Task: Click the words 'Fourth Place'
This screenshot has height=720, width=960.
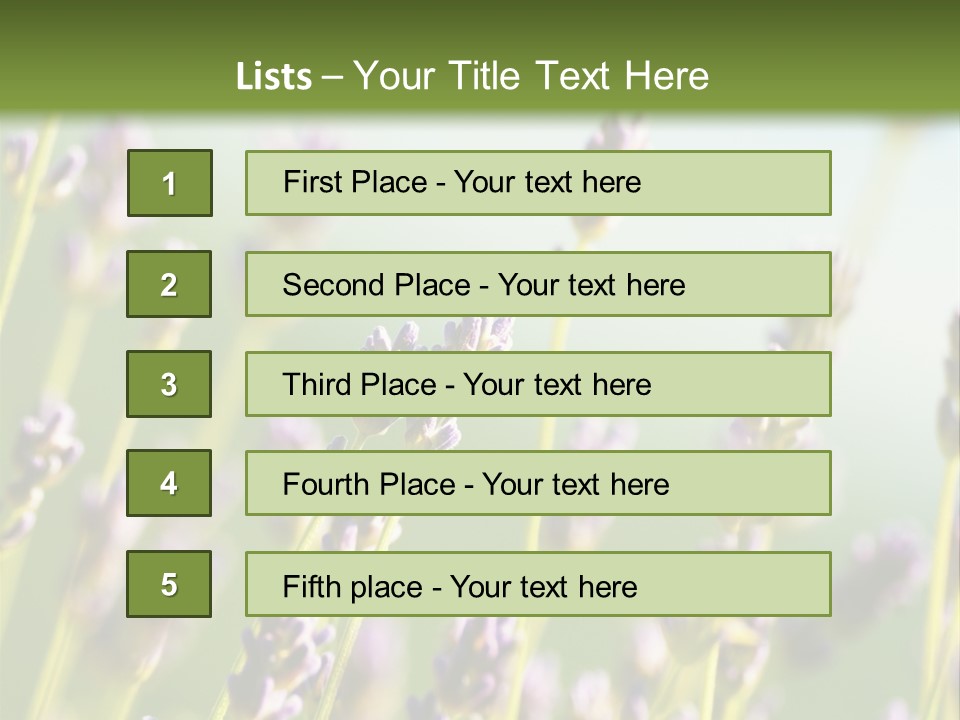Action: coord(369,484)
